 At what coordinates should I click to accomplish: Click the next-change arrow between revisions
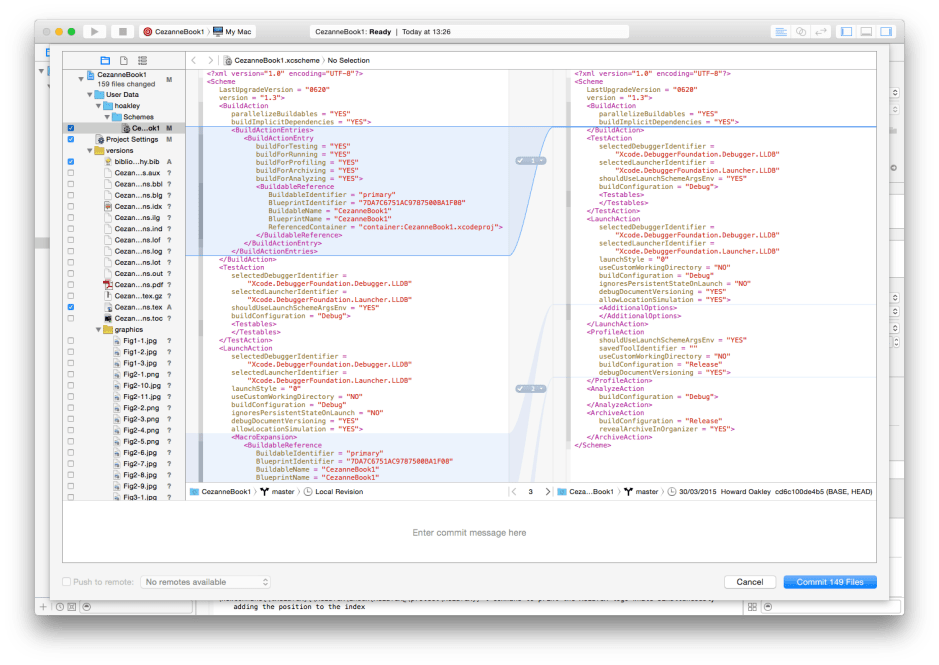click(x=548, y=491)
